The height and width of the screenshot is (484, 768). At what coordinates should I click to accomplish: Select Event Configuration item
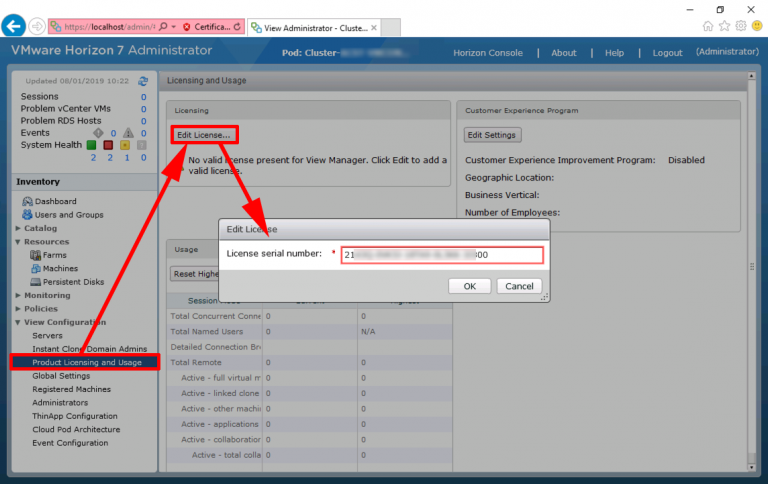click(71, 443)
